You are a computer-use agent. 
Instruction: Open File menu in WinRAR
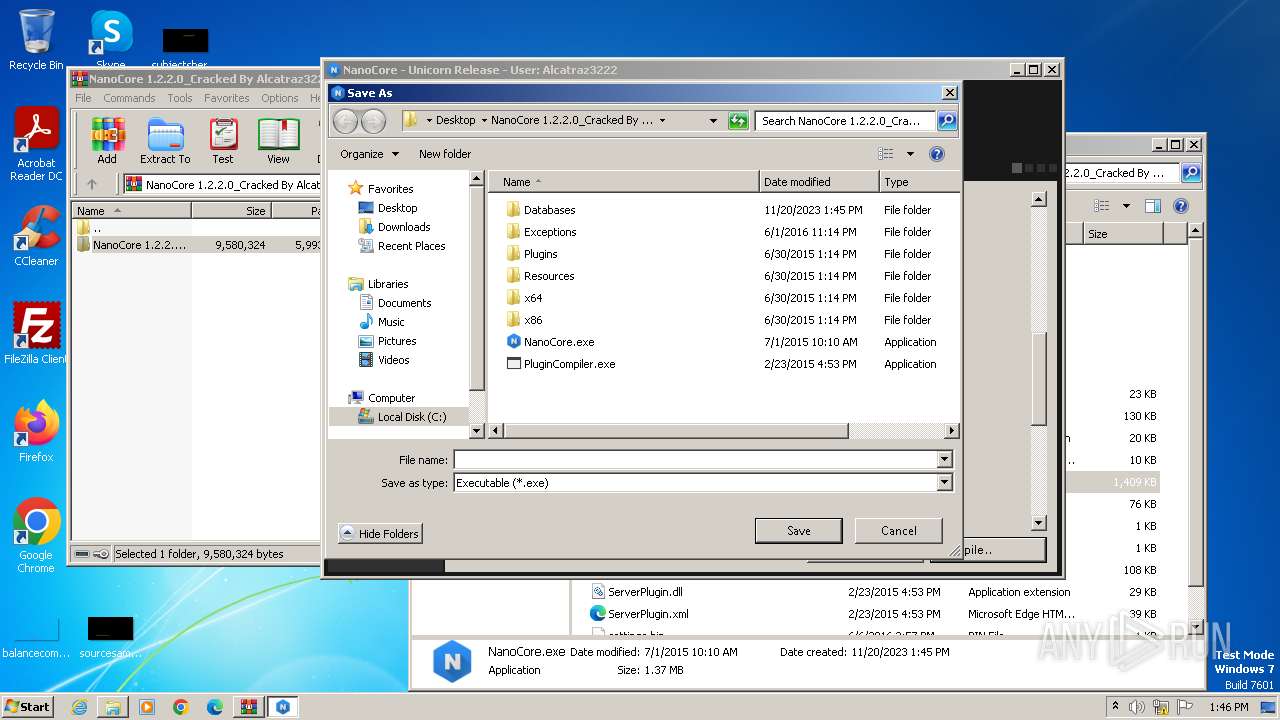coord(83,98)
